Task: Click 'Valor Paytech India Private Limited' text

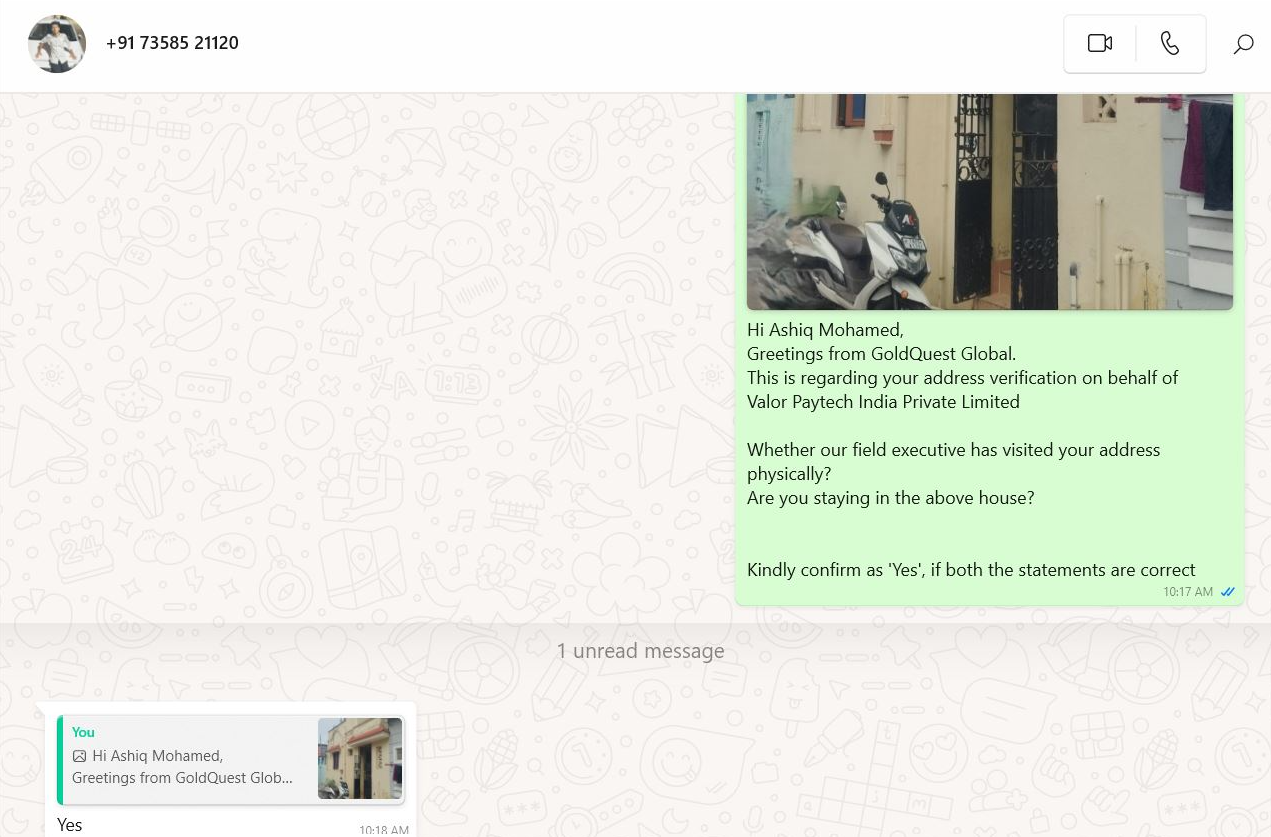Action: 883,401
